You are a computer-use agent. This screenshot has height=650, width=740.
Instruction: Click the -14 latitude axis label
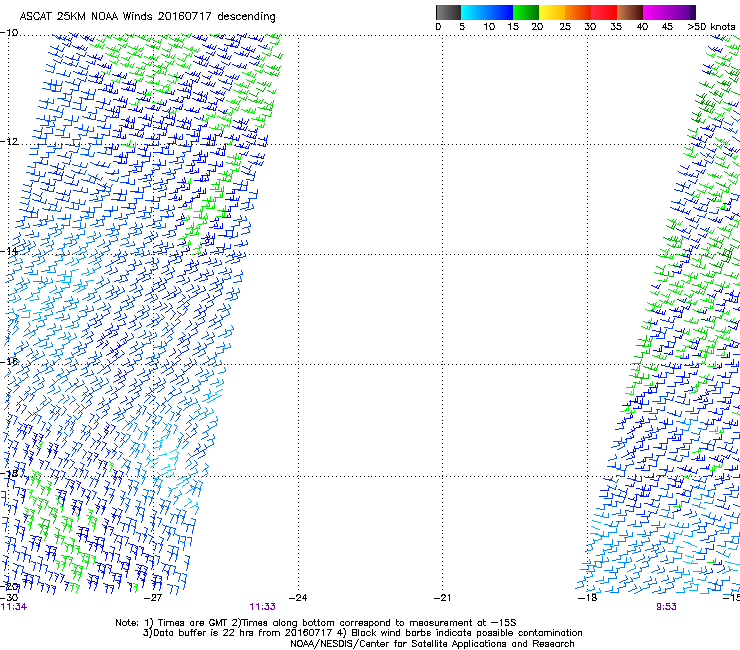coord(9,251)
